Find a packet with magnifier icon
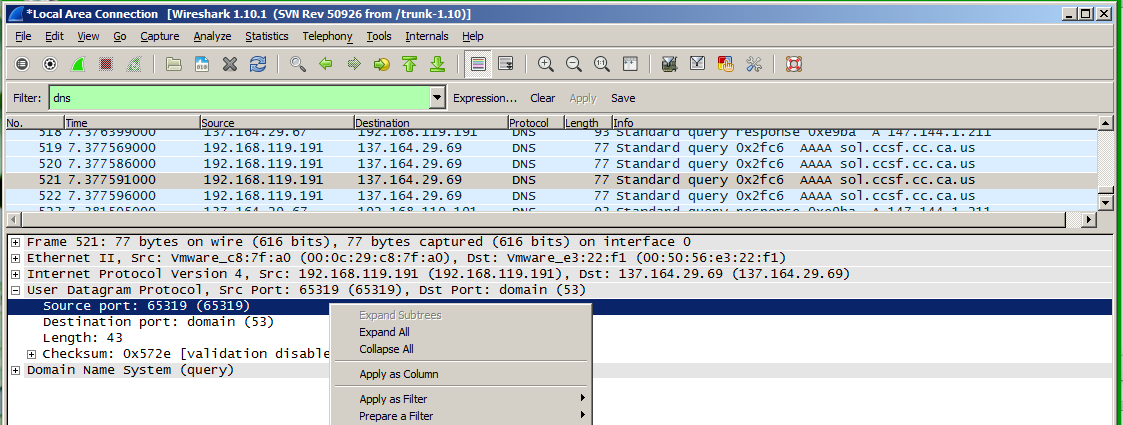 pyautogui.click(x=298, y=65)
